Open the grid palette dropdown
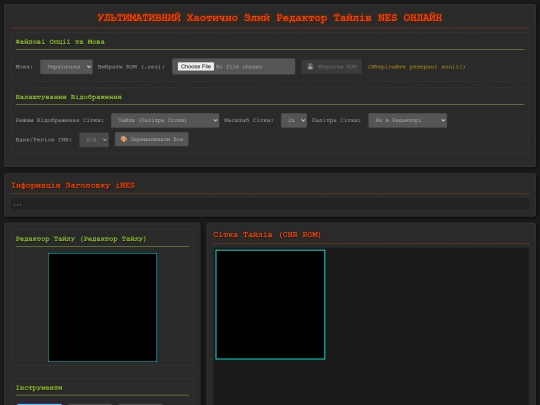 [x=407, y=120]
